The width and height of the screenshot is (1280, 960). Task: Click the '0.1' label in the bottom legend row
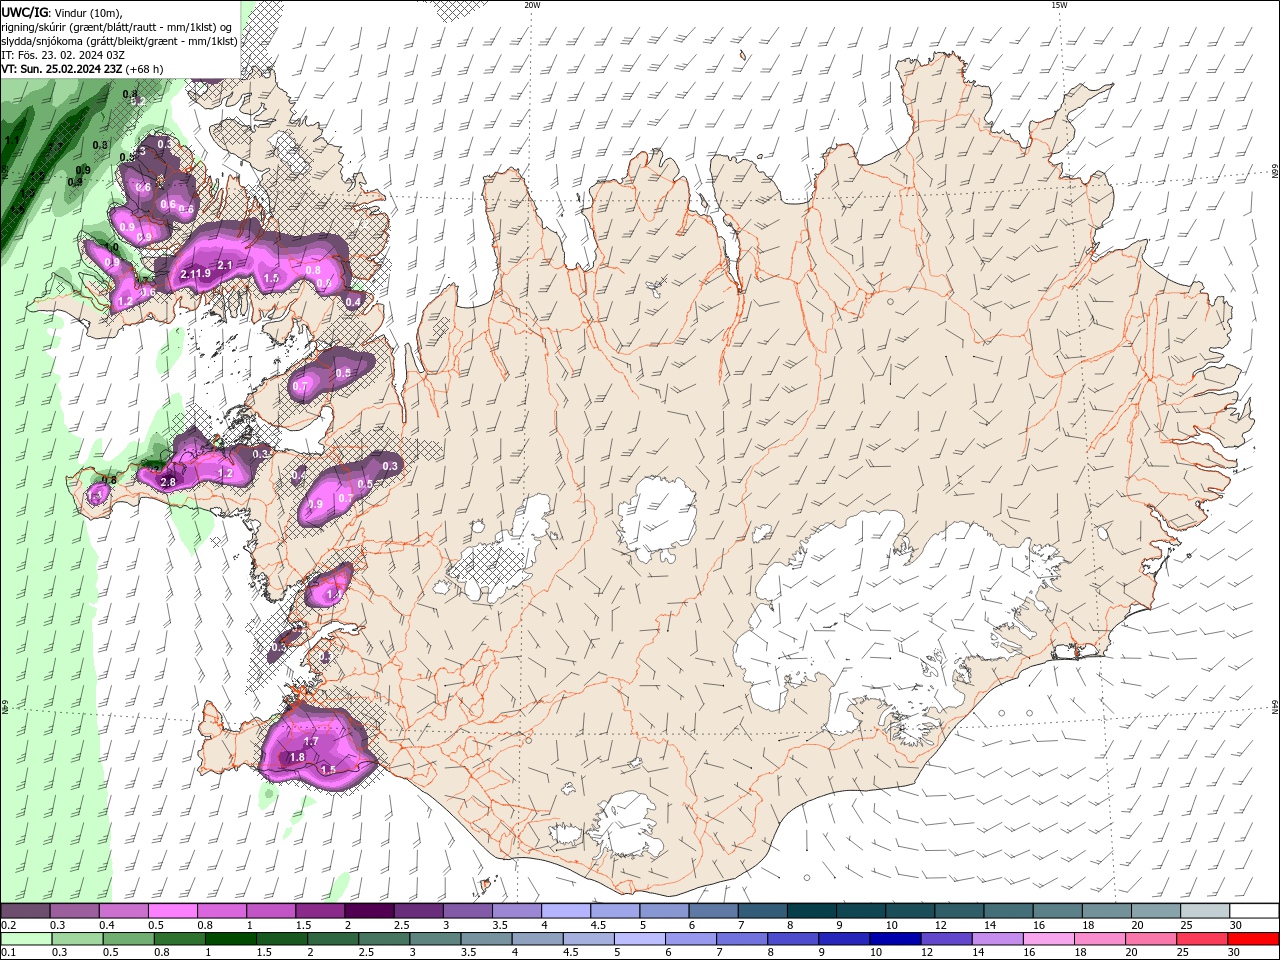point(8,952)
